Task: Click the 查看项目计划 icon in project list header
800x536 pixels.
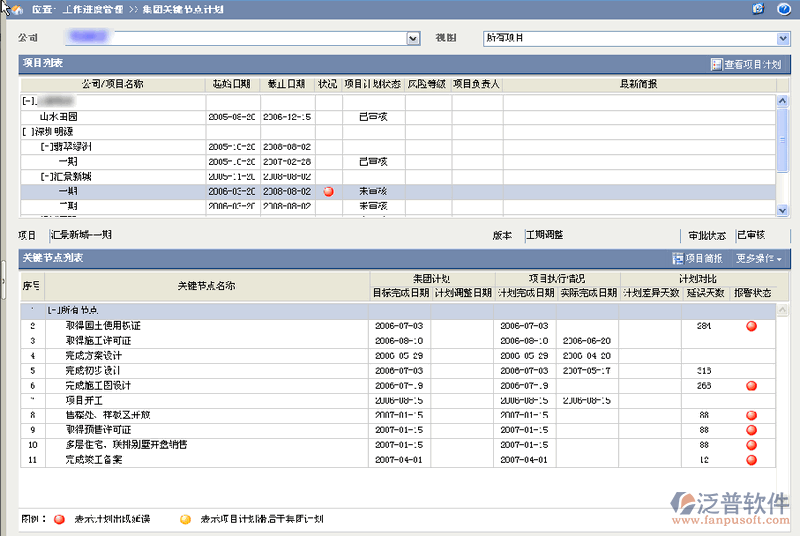Action: pos(716,64)
